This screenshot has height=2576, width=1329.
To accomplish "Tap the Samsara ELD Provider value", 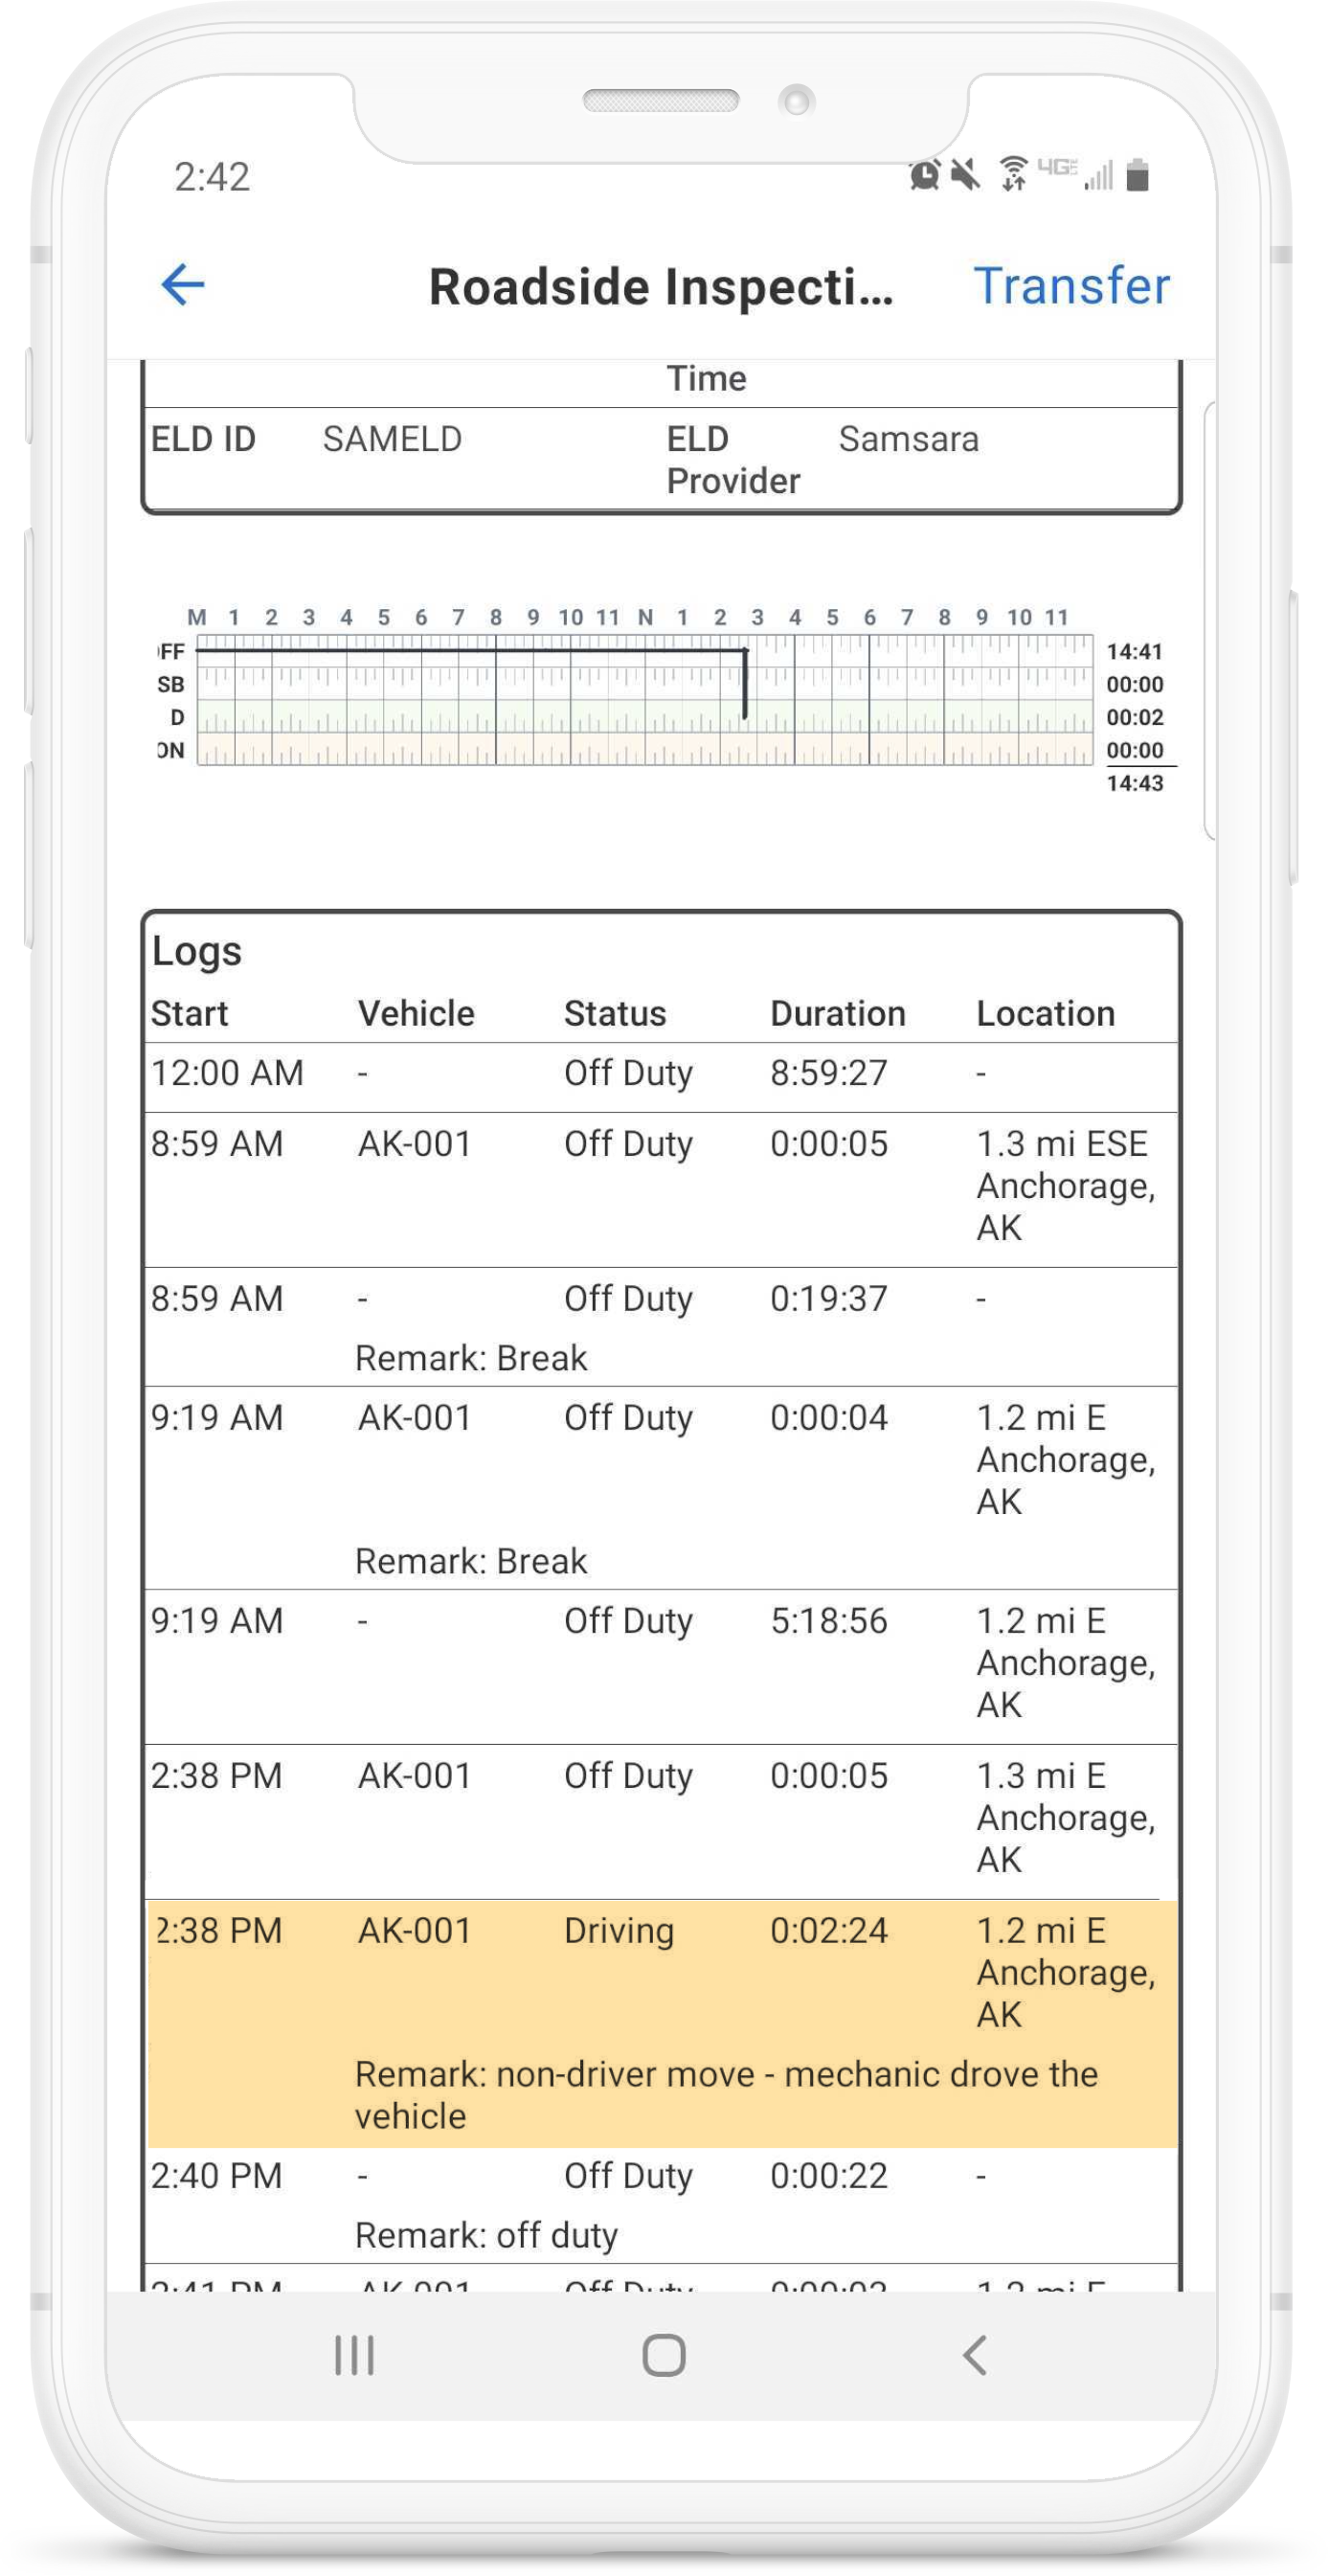I will point(908,439).
